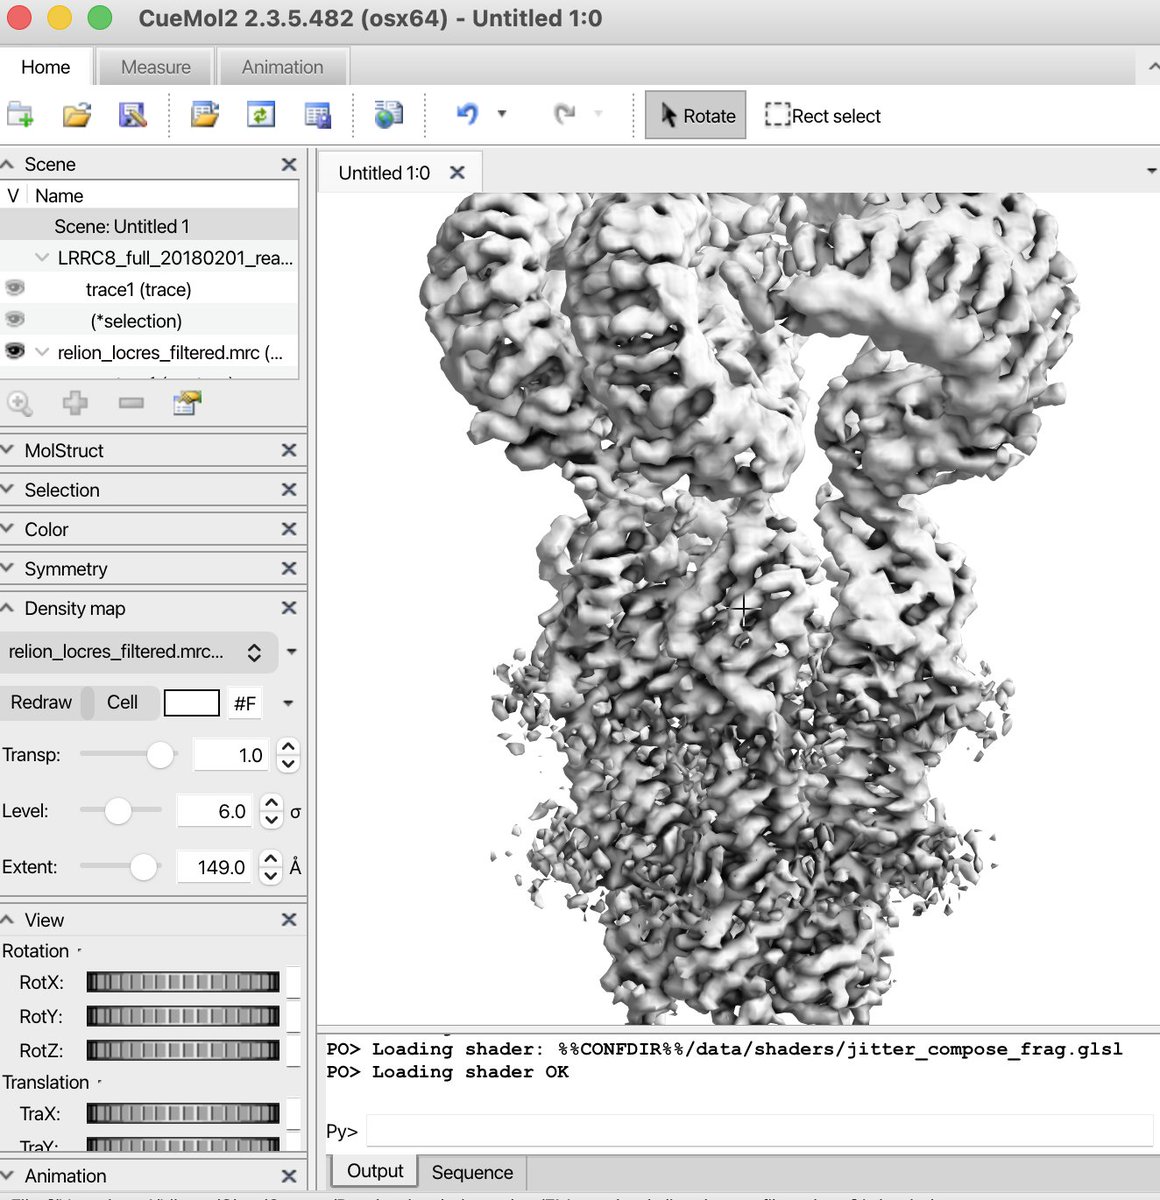Close the Animation panel at bottom

[x=289, y=1176]
